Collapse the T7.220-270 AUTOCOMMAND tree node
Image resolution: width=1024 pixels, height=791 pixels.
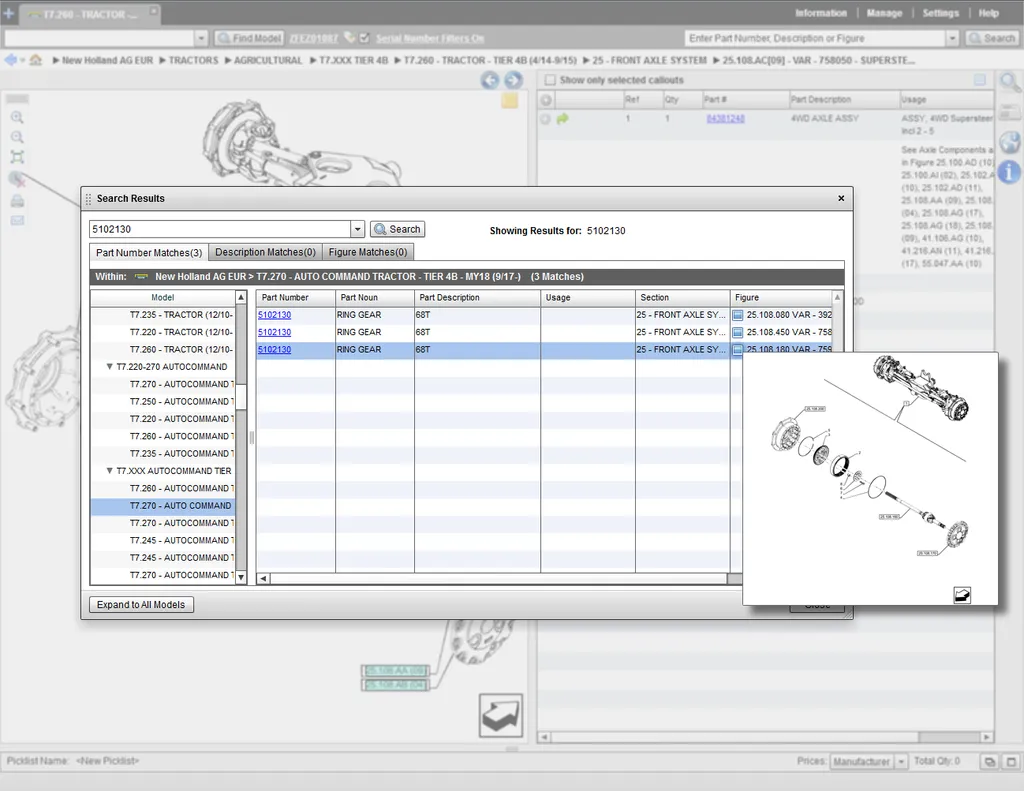[x=110, y=367]
